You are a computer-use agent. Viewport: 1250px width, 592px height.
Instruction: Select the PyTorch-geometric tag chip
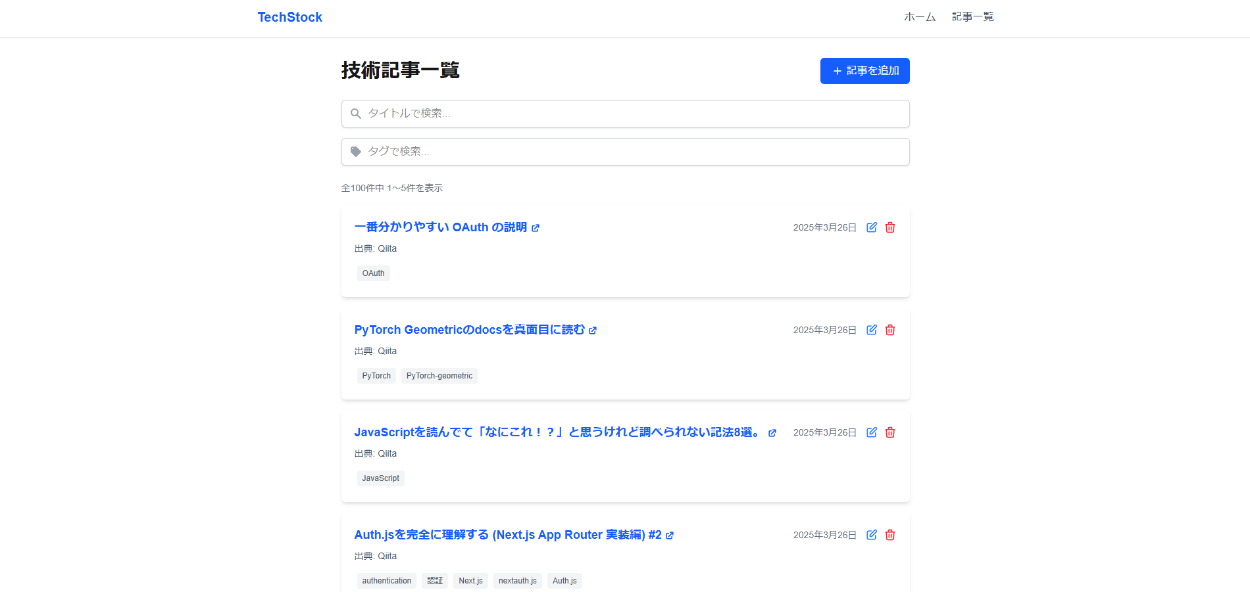(439, 376)
